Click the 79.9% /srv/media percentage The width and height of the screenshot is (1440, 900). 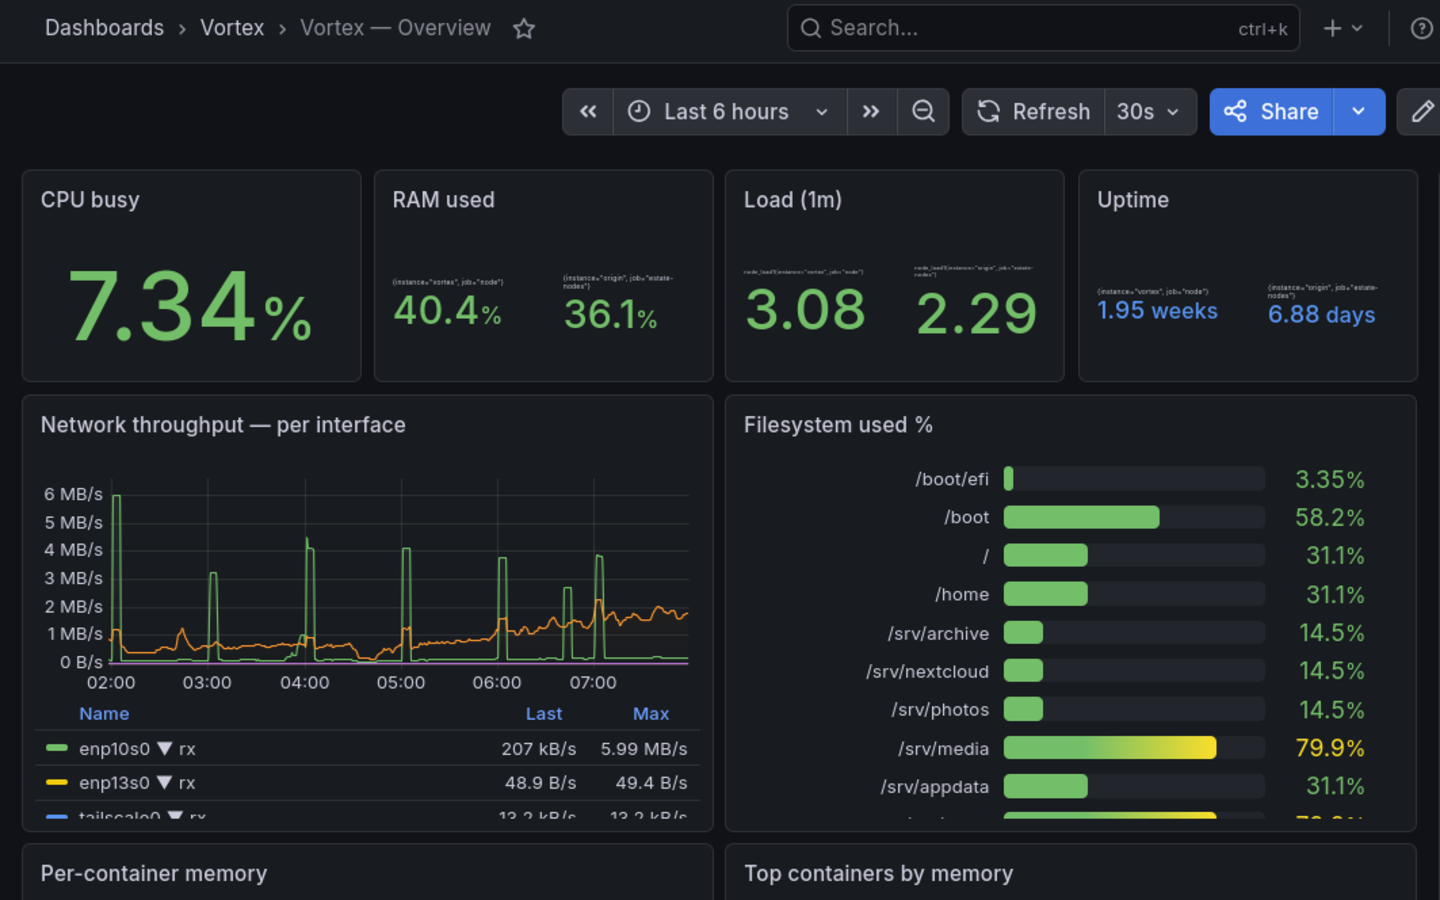(1330, 748)
